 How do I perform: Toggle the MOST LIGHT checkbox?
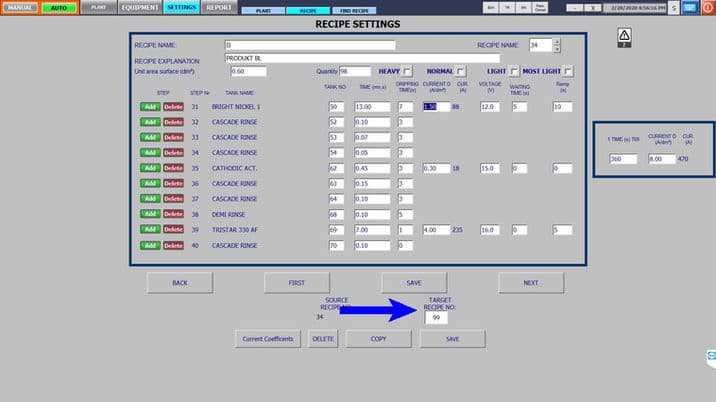[x=568, y=72]
